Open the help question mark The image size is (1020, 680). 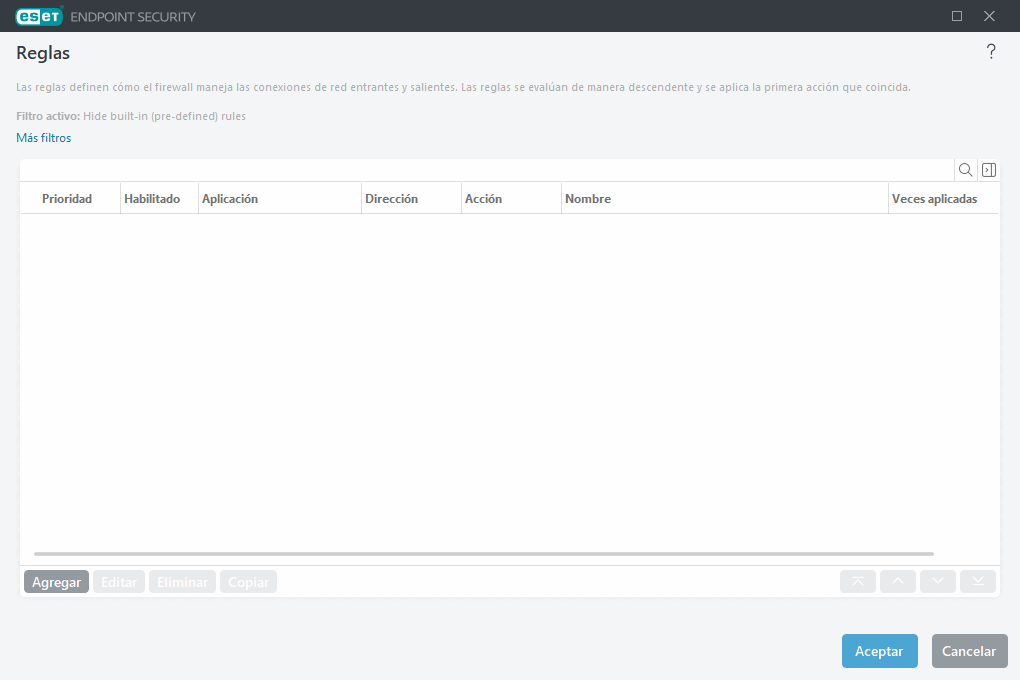coord(991,52)
